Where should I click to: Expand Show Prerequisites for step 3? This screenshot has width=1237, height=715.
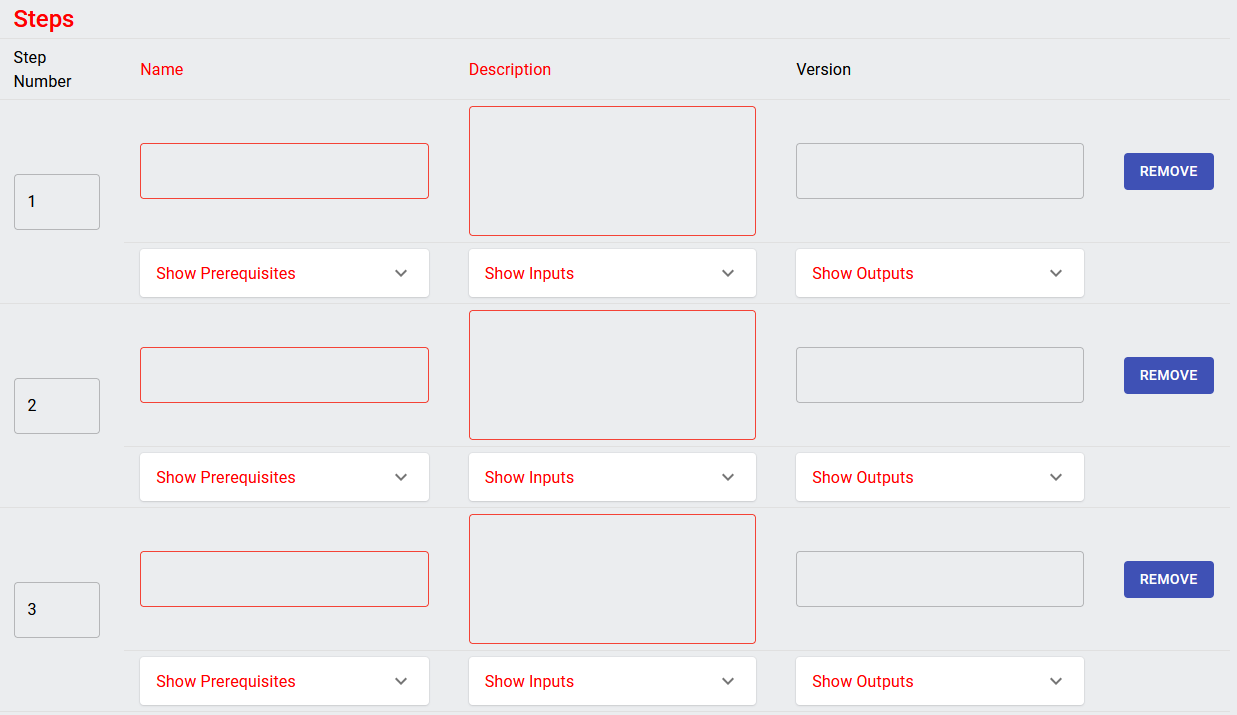284,681
